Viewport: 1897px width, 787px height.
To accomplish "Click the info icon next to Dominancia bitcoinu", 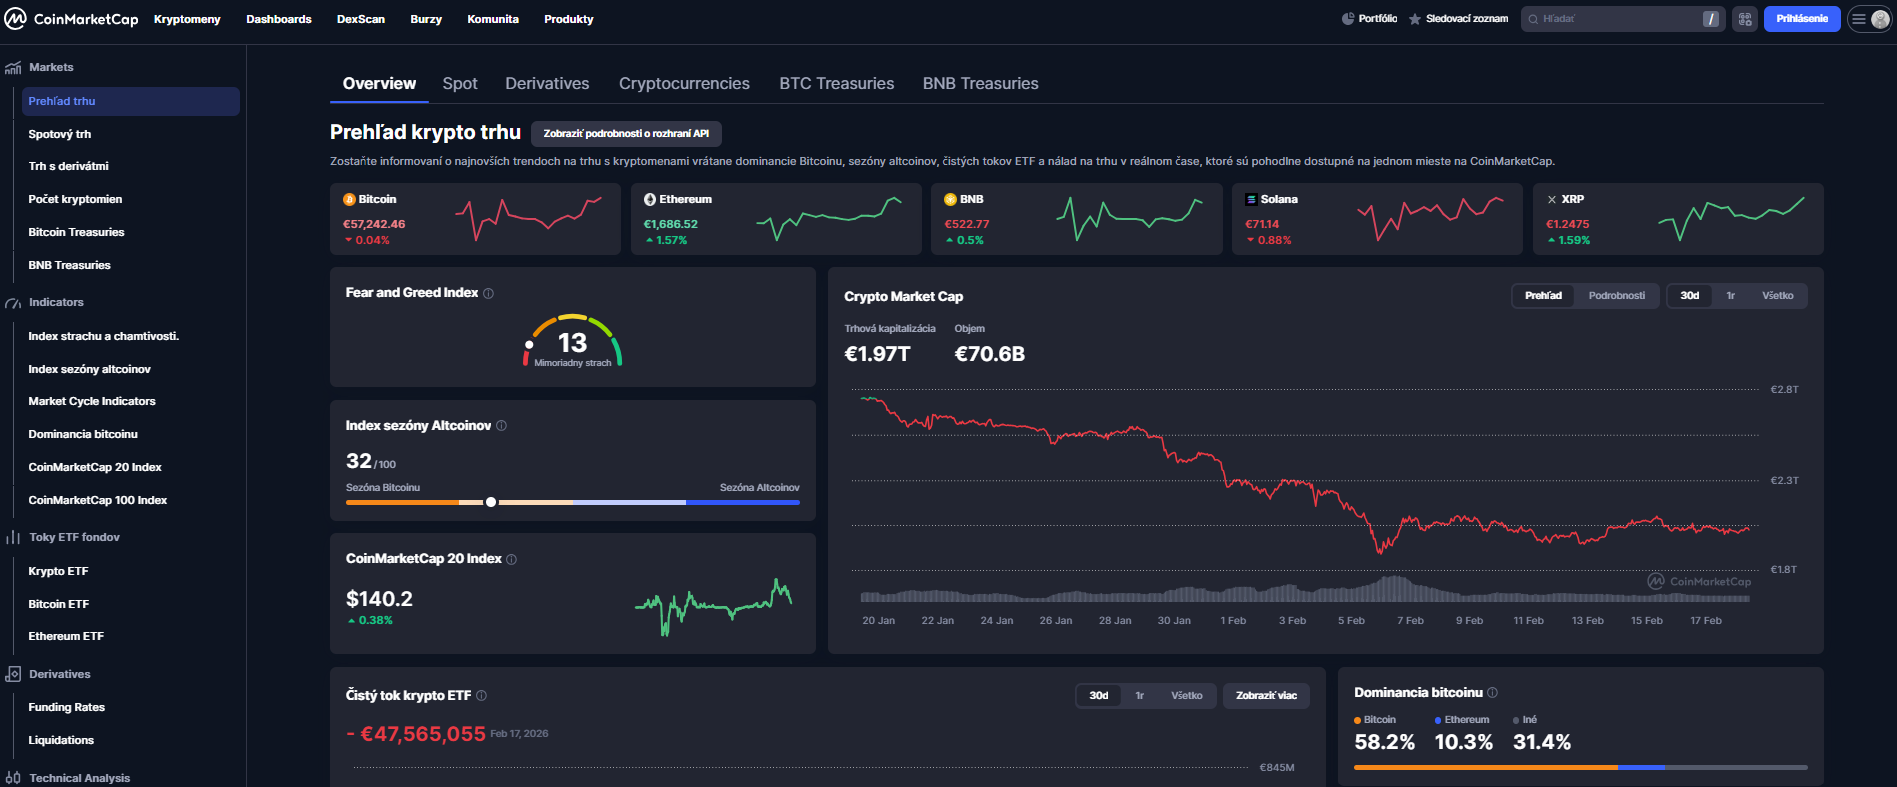I will 1492,693.
